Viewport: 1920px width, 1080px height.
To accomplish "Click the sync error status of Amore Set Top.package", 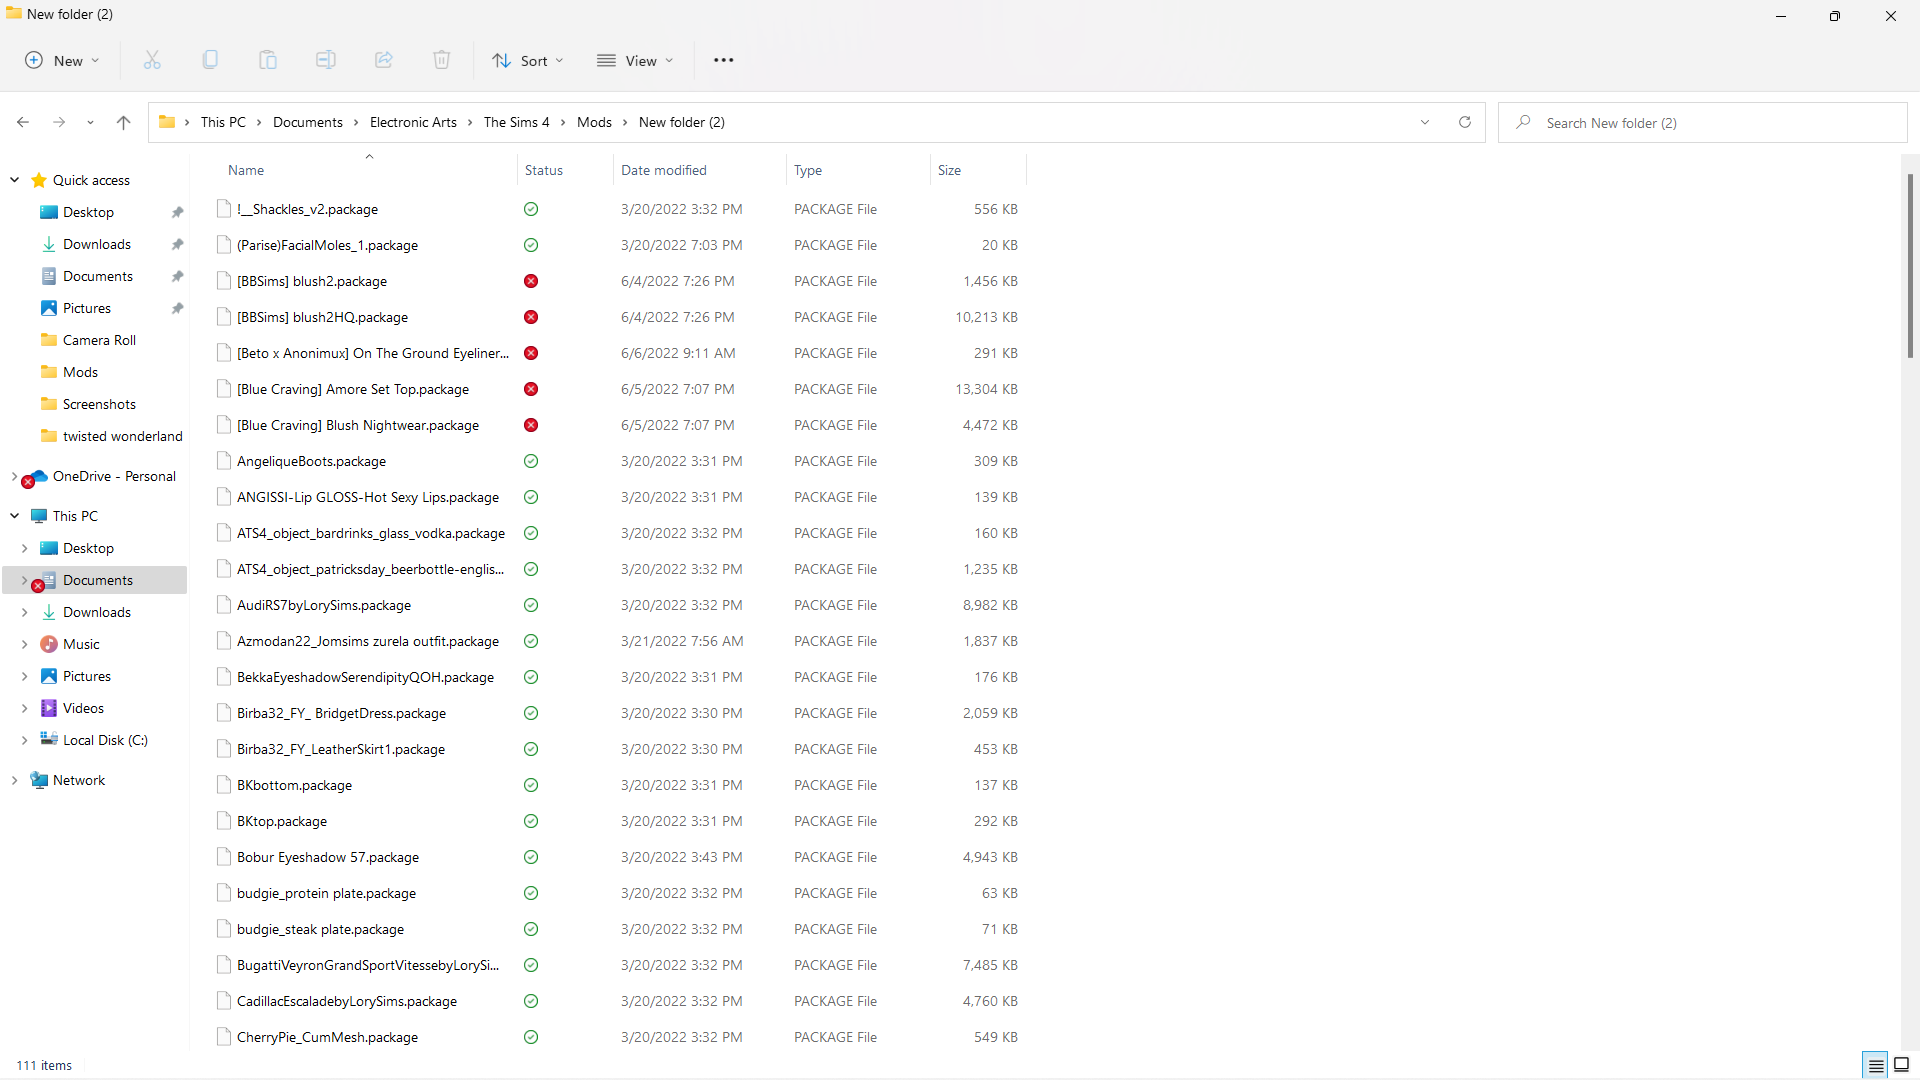I will coord(531,389).
